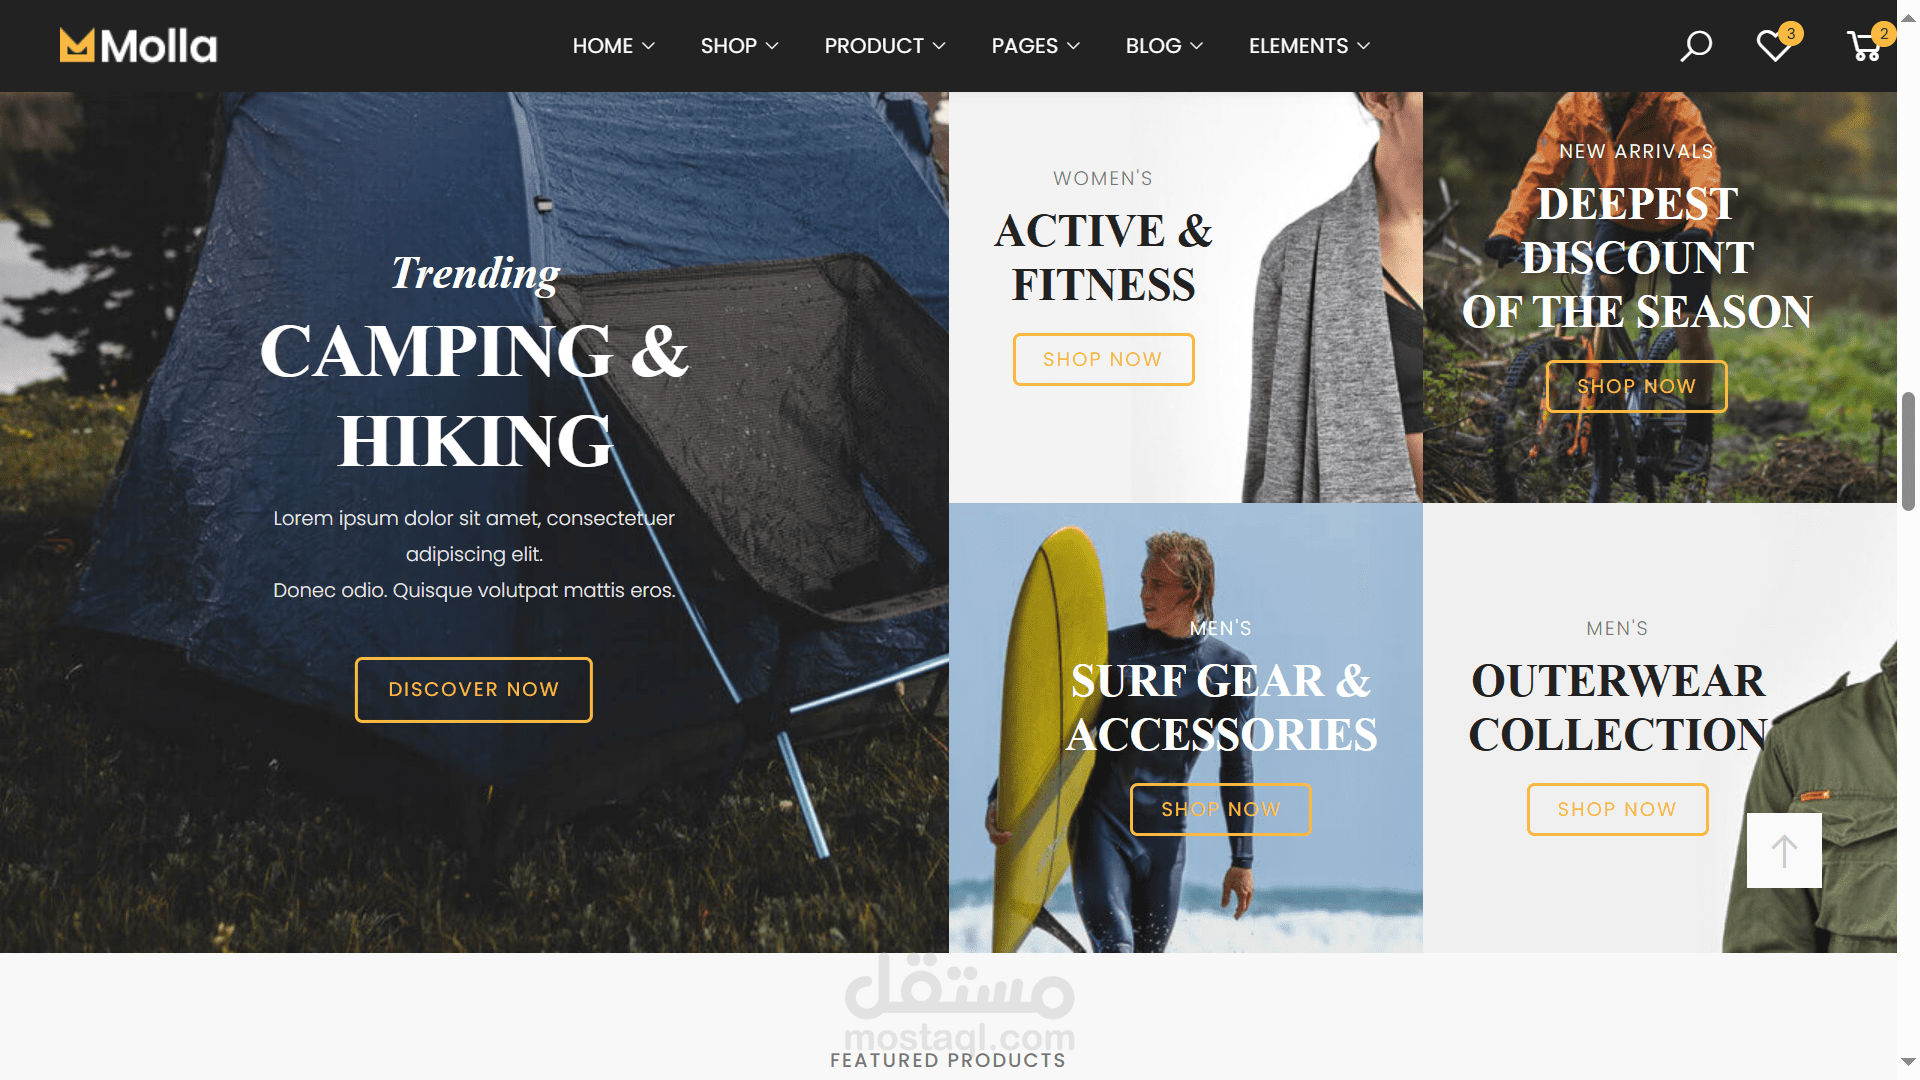Expand the HOME menu chevron
The width and height of the screenshot is (1920, 1080).
tap(648, 46)
